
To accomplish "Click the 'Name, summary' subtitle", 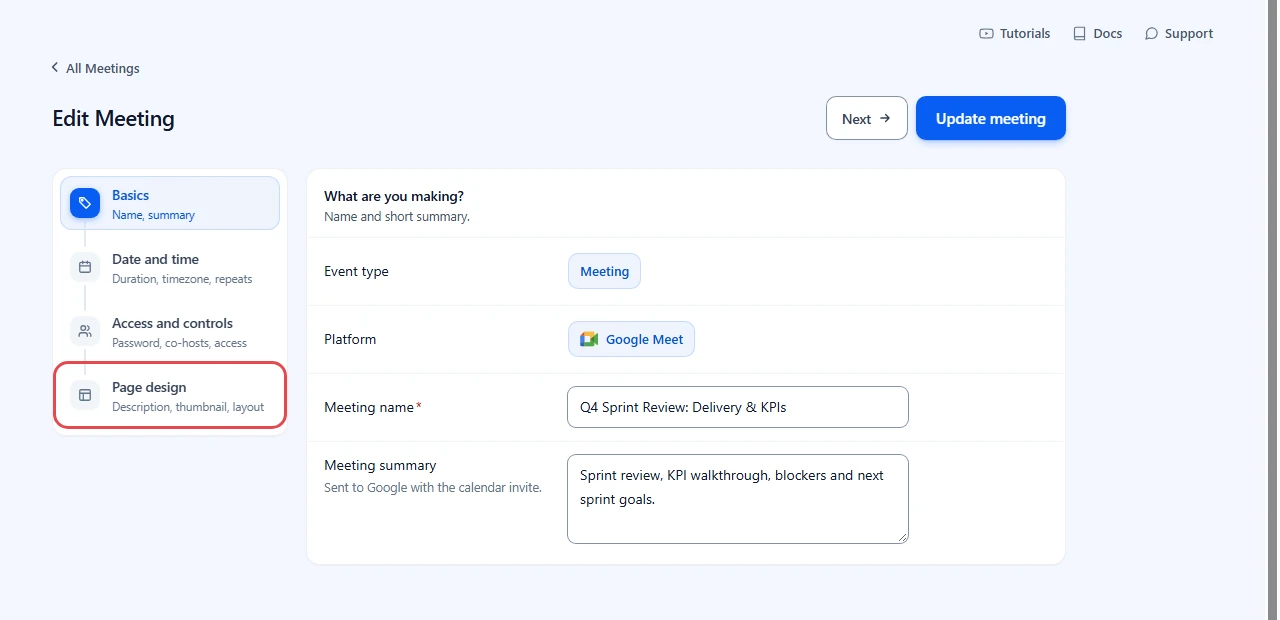I will pyautogui.click(x=153, y=215).
